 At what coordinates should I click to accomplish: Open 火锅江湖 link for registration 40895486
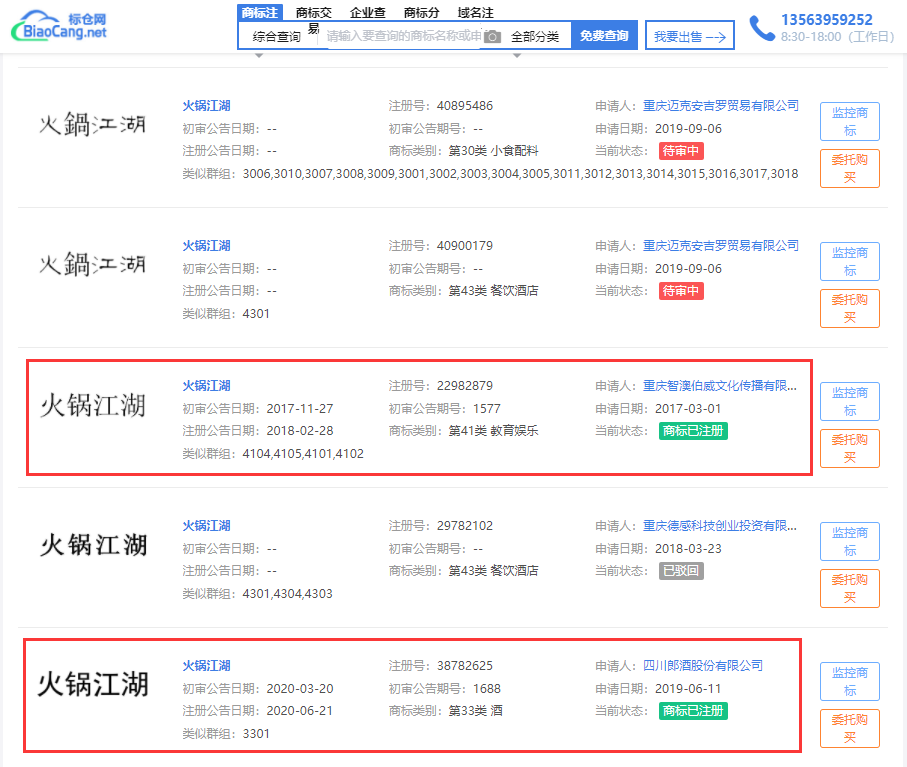(207, 106)
